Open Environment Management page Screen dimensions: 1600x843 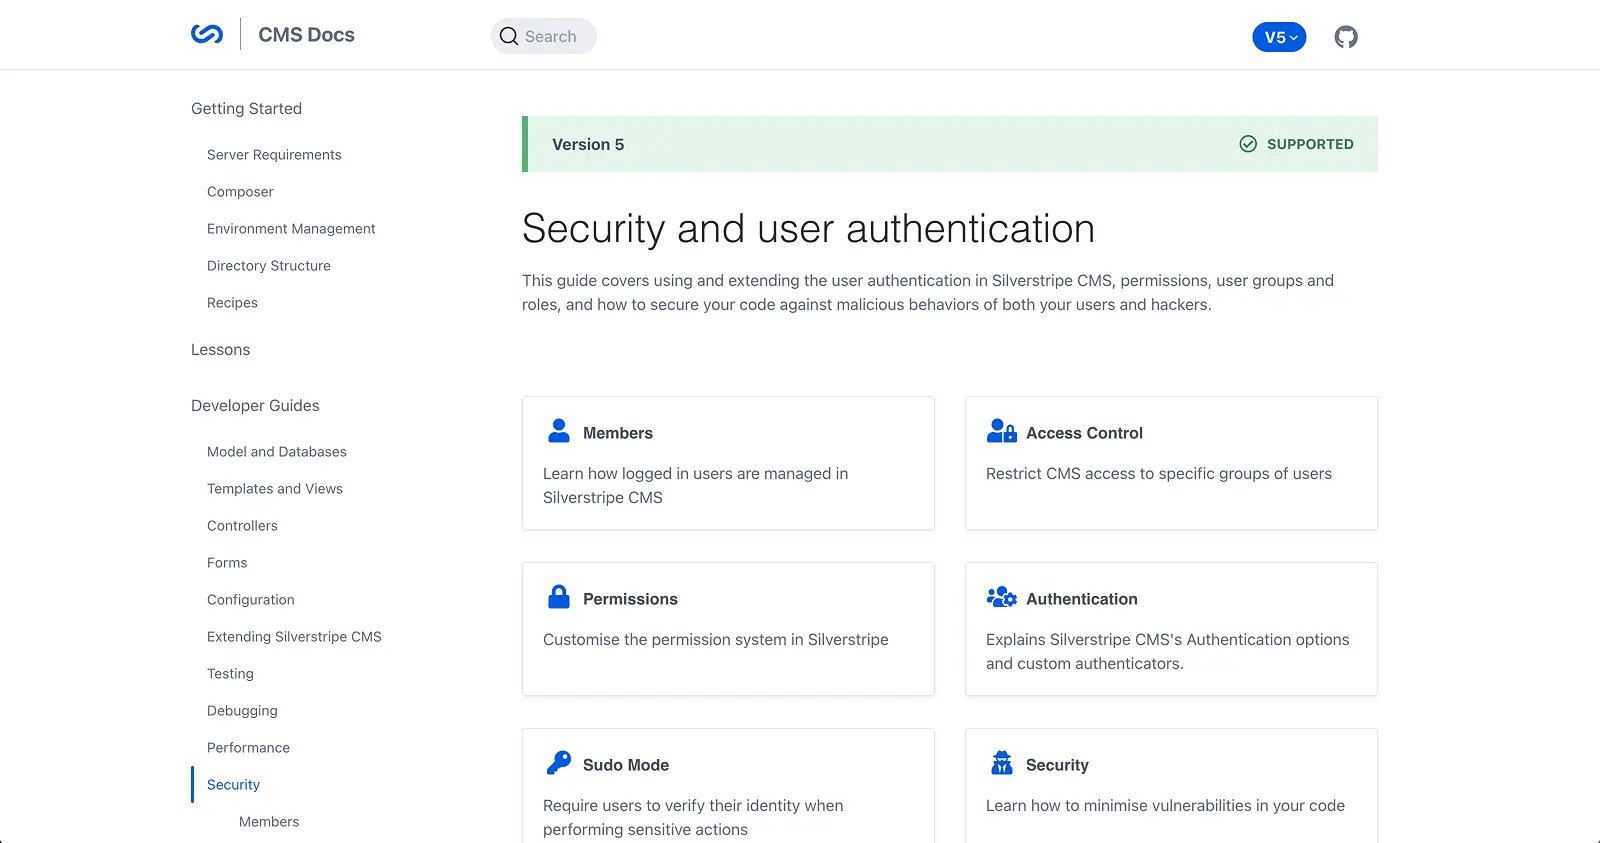291,229
